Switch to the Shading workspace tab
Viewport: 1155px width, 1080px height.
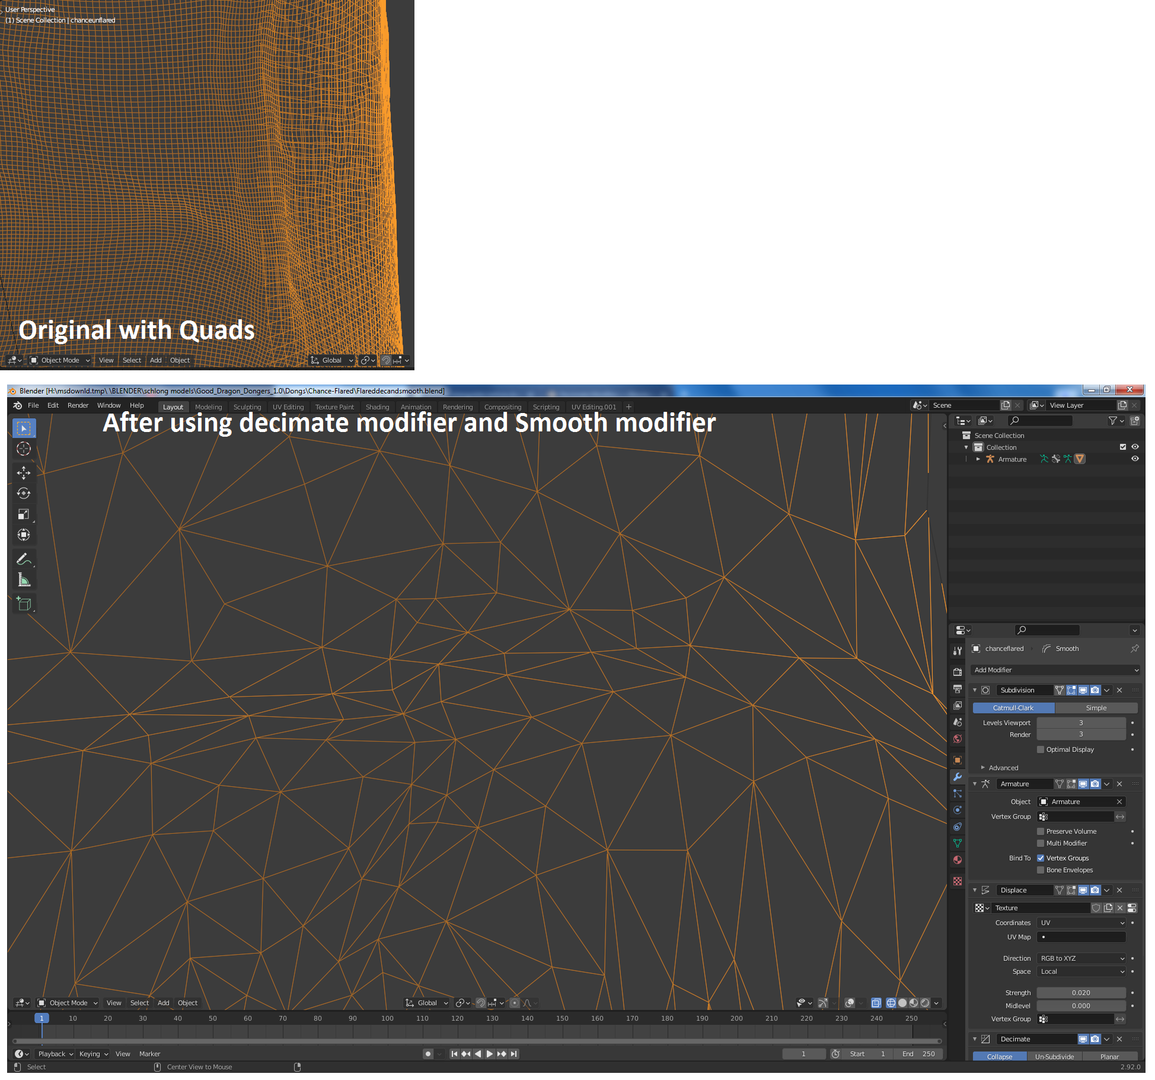pos(377,407)
